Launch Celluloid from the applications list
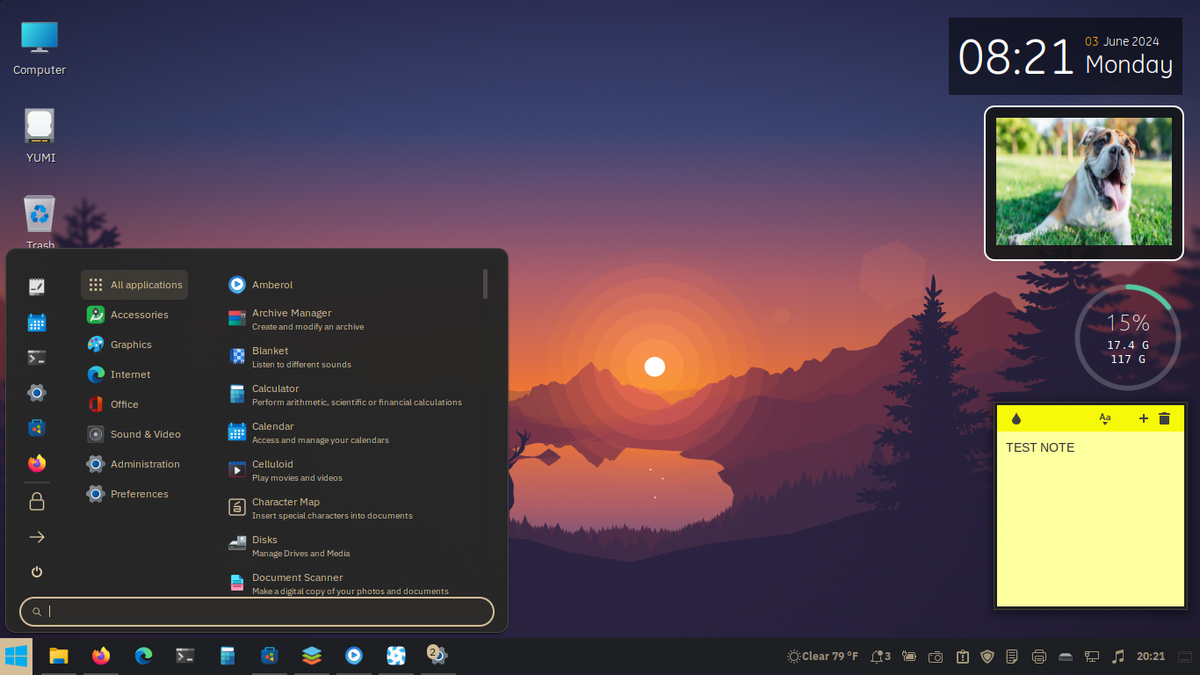1200x675 pixels. click(272, 465)
